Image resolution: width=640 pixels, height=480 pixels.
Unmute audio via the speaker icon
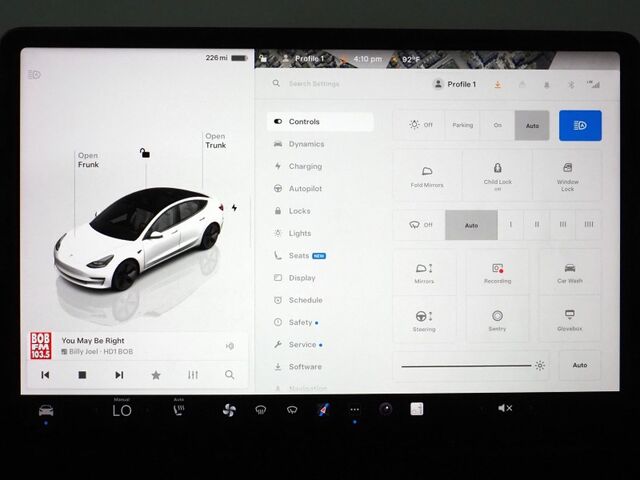click(505, 408)
